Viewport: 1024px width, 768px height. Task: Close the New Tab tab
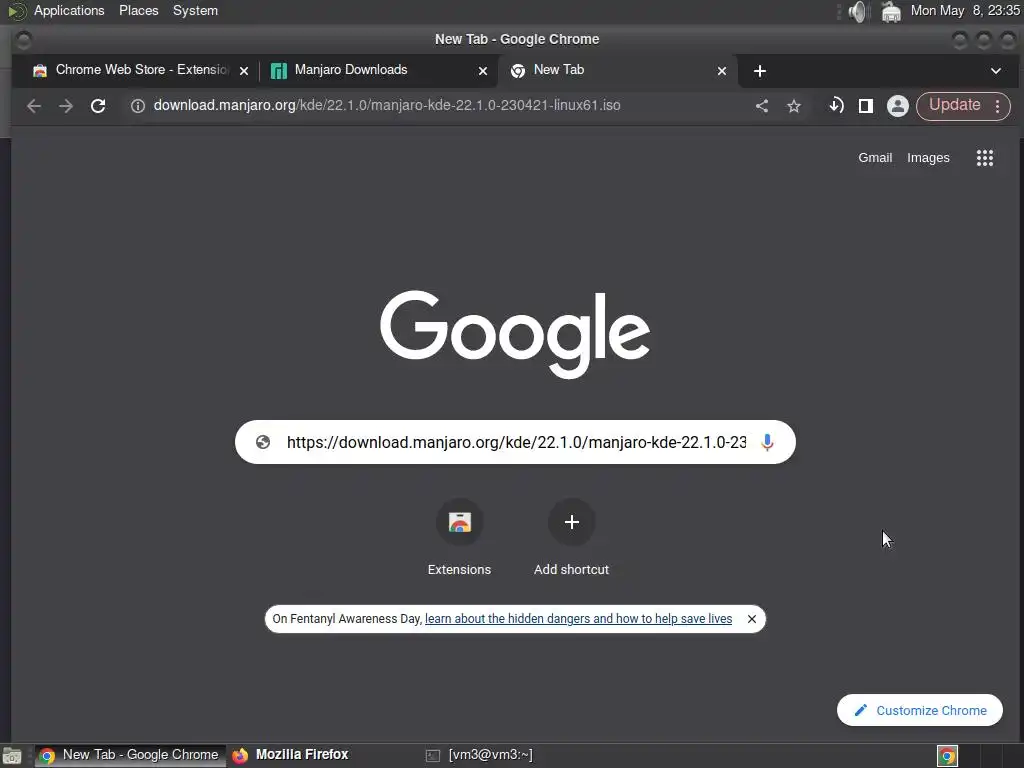pos(722,71)
